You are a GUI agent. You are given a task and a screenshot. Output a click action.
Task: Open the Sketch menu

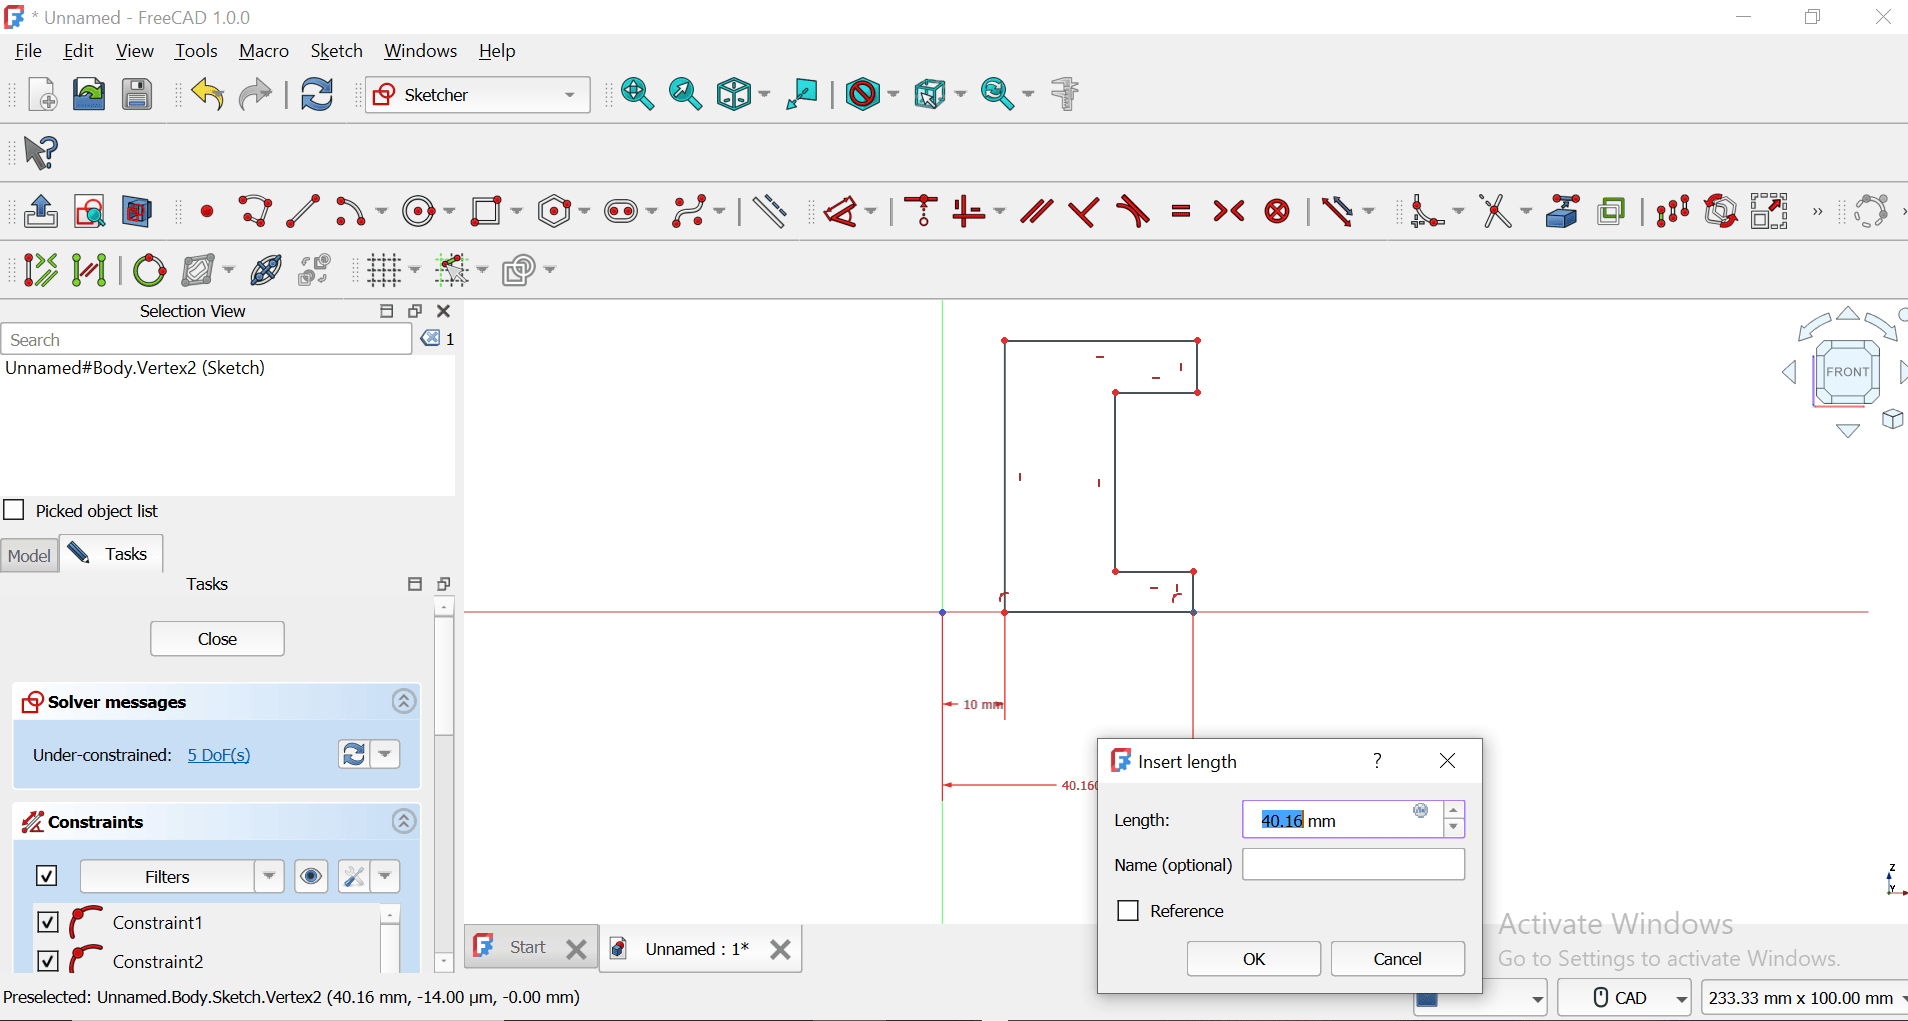tap(336, 51)
